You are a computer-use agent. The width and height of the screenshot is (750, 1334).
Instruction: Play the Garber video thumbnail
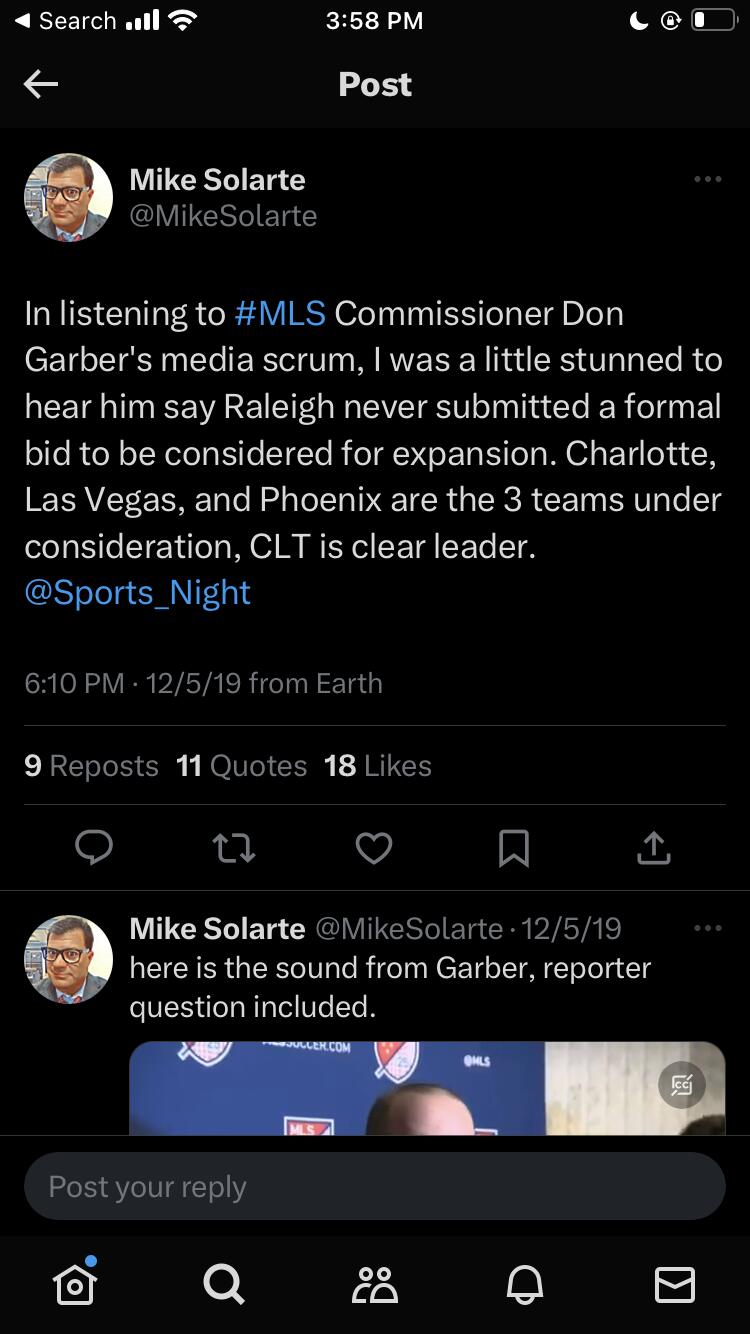point(400,1090)
